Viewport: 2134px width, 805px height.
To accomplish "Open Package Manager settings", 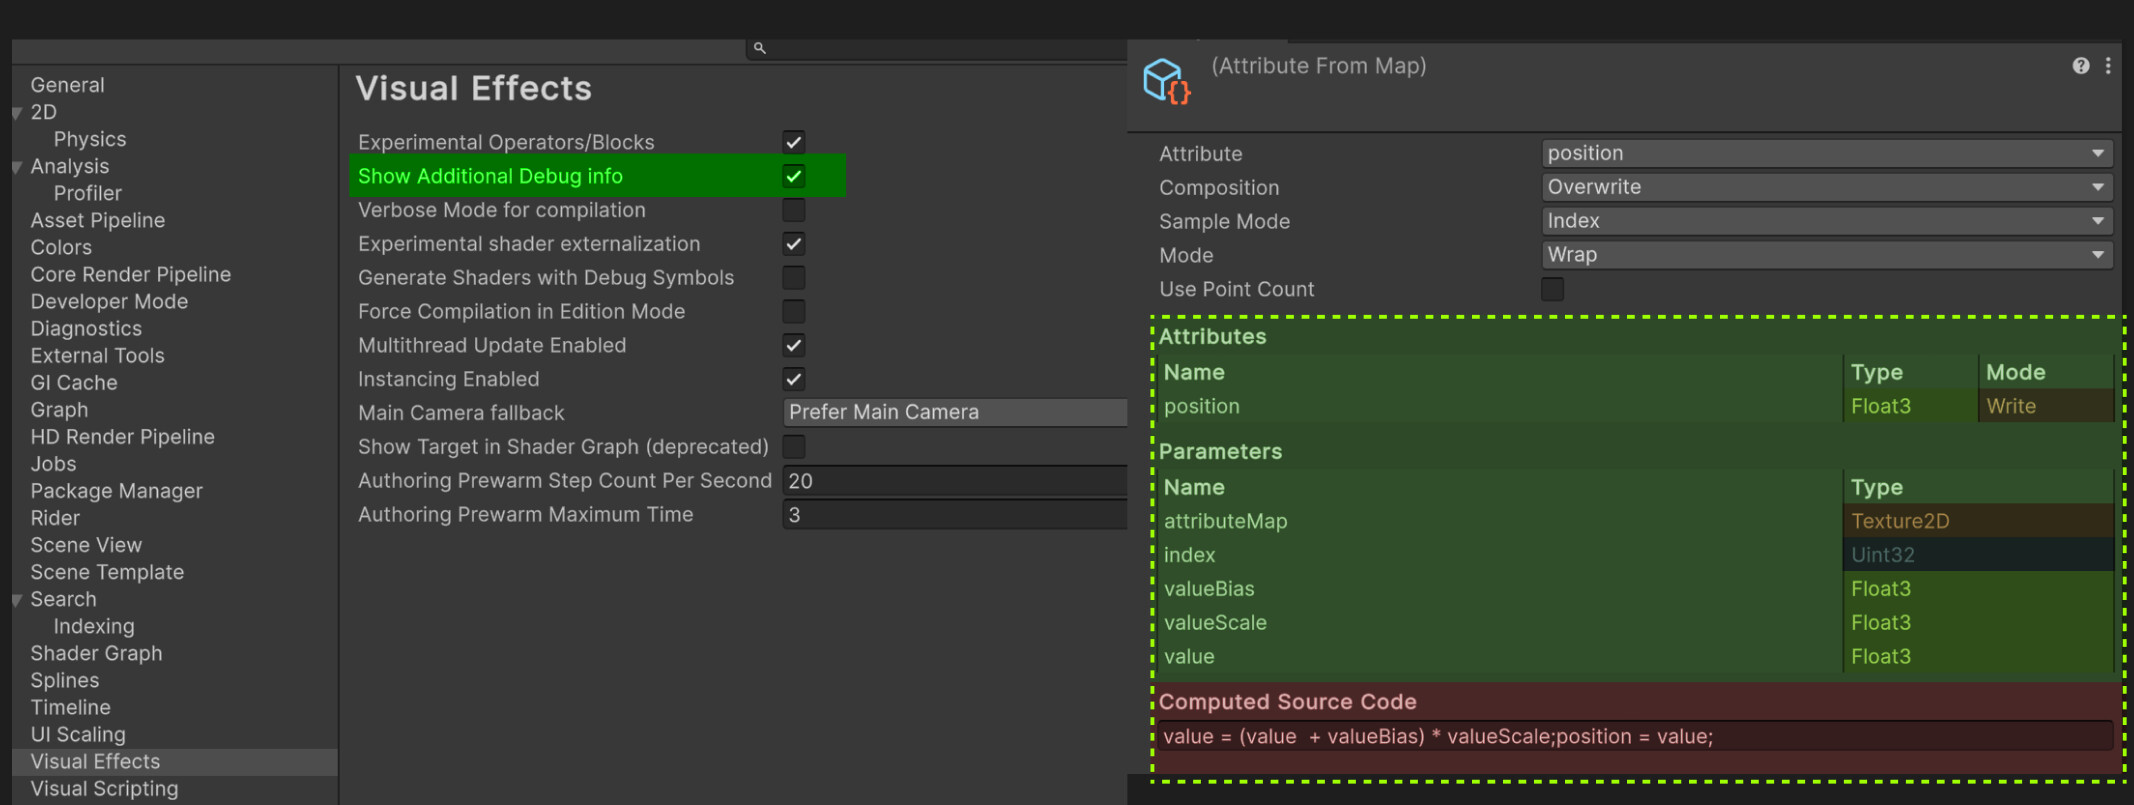I will click(x=116, y=490).
